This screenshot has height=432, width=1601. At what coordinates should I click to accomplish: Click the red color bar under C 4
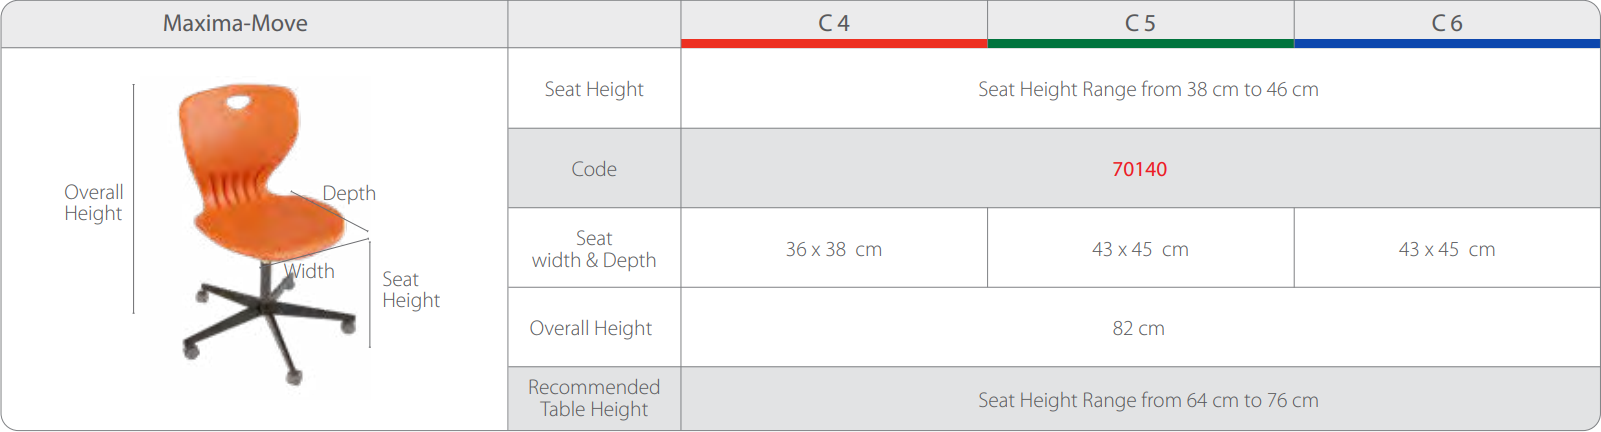click(x=834, y=44)
